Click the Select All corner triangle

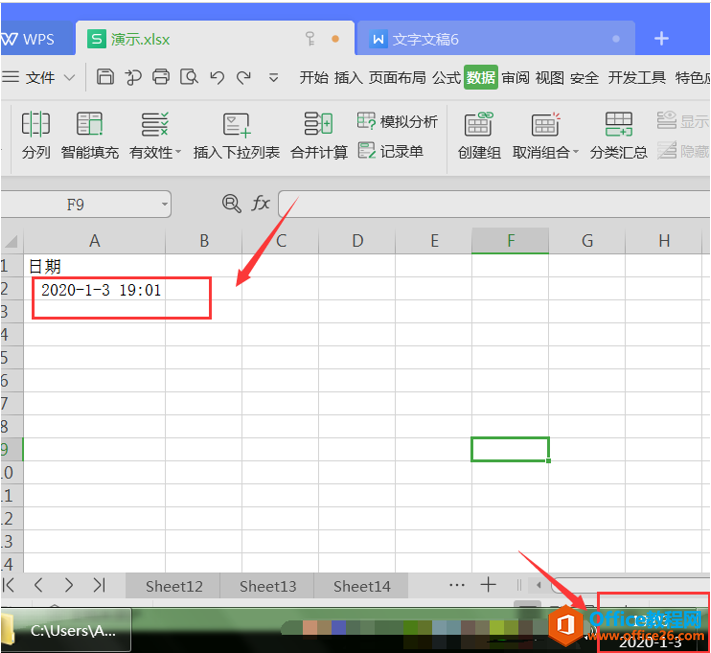point(11,241)
